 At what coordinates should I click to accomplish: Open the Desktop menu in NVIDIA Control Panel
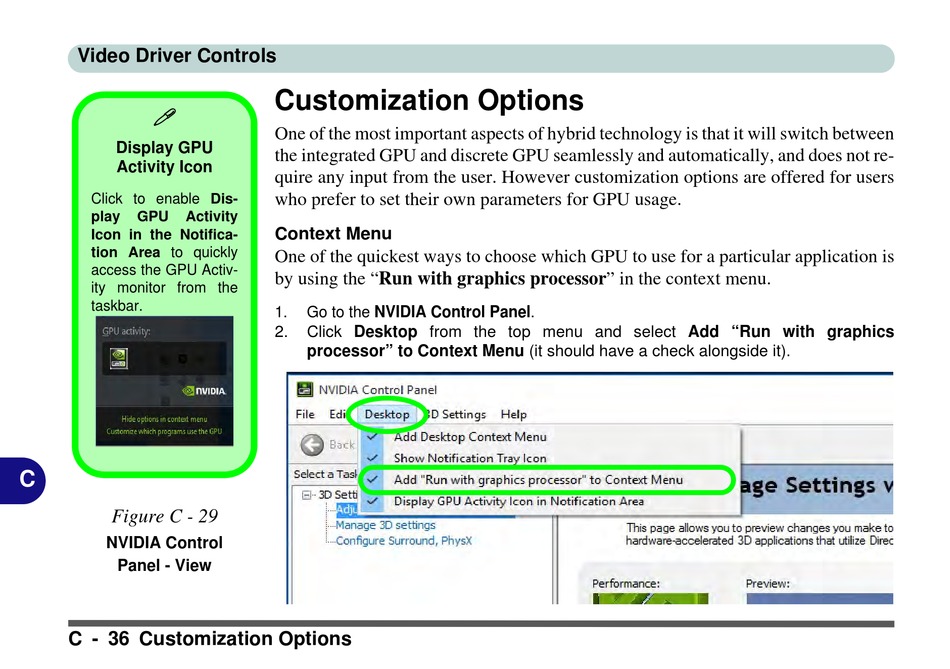pos(387,414)
